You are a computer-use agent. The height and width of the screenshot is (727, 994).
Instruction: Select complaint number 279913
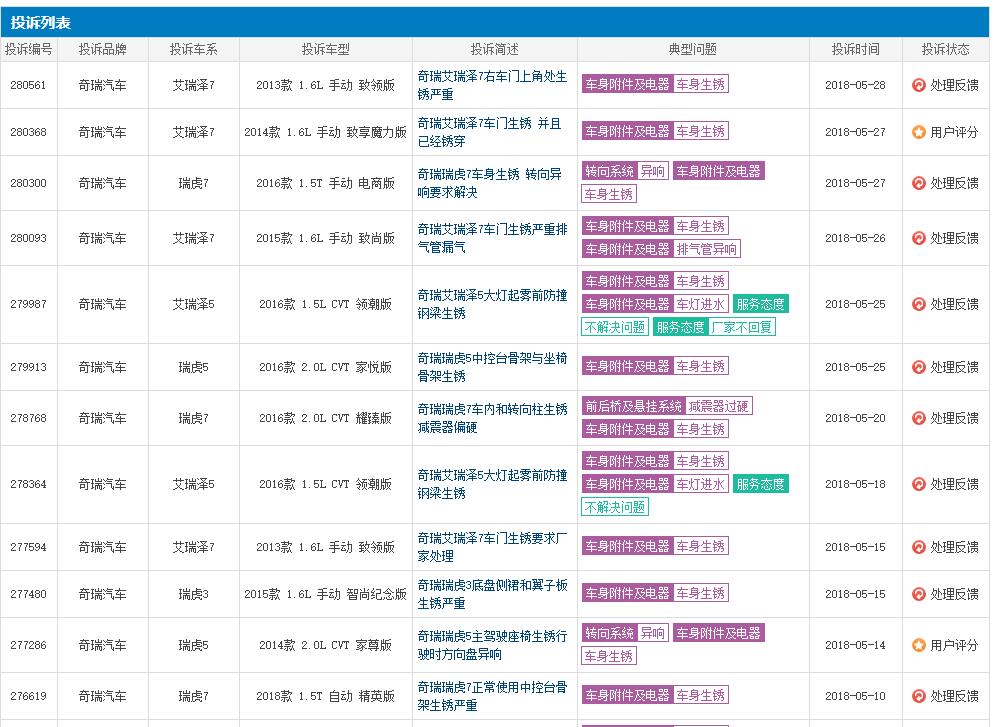pos(29,367)
